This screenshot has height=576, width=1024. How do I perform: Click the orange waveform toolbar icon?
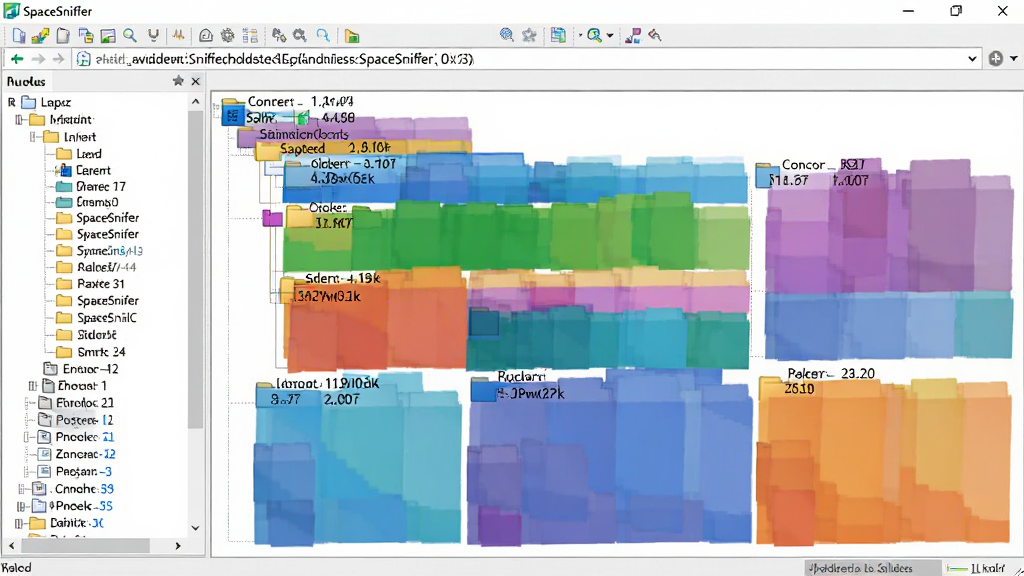coord(178,36)
